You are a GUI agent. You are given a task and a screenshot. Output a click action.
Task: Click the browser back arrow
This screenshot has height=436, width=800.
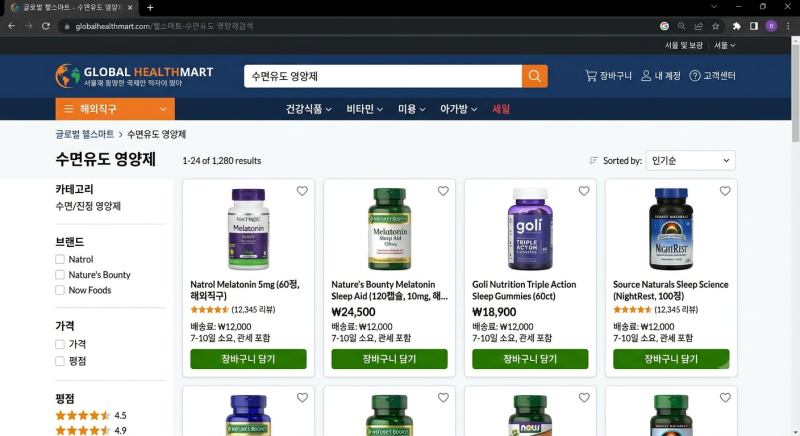tap(11, 26)
